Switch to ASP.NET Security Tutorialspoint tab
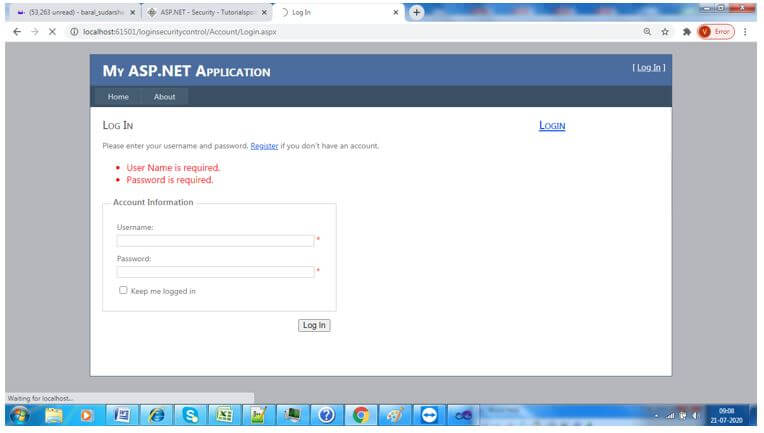 tap(207, 12)
